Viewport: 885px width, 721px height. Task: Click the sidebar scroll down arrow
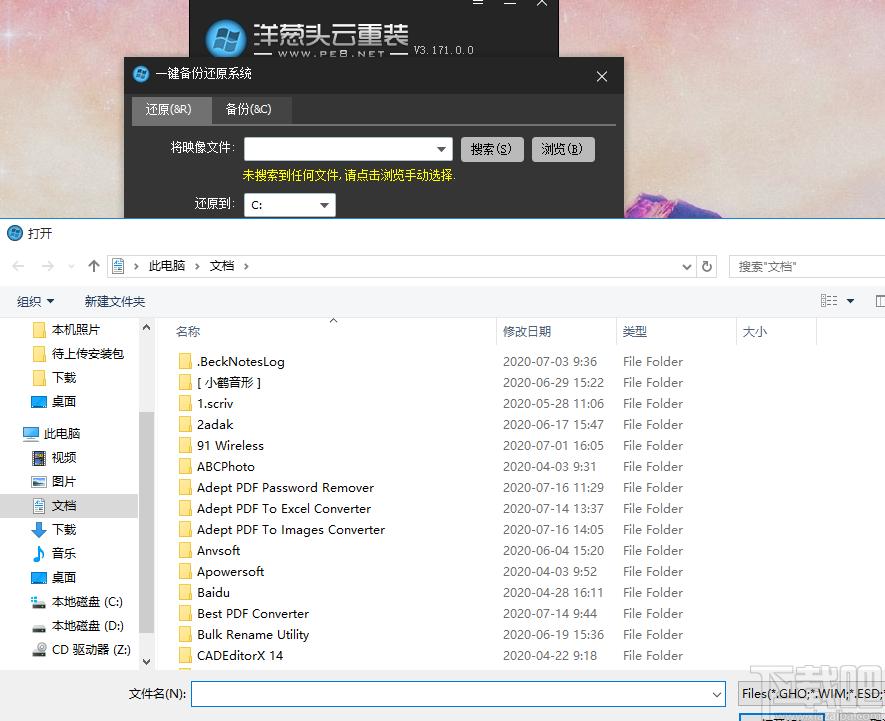pos(147,661)
